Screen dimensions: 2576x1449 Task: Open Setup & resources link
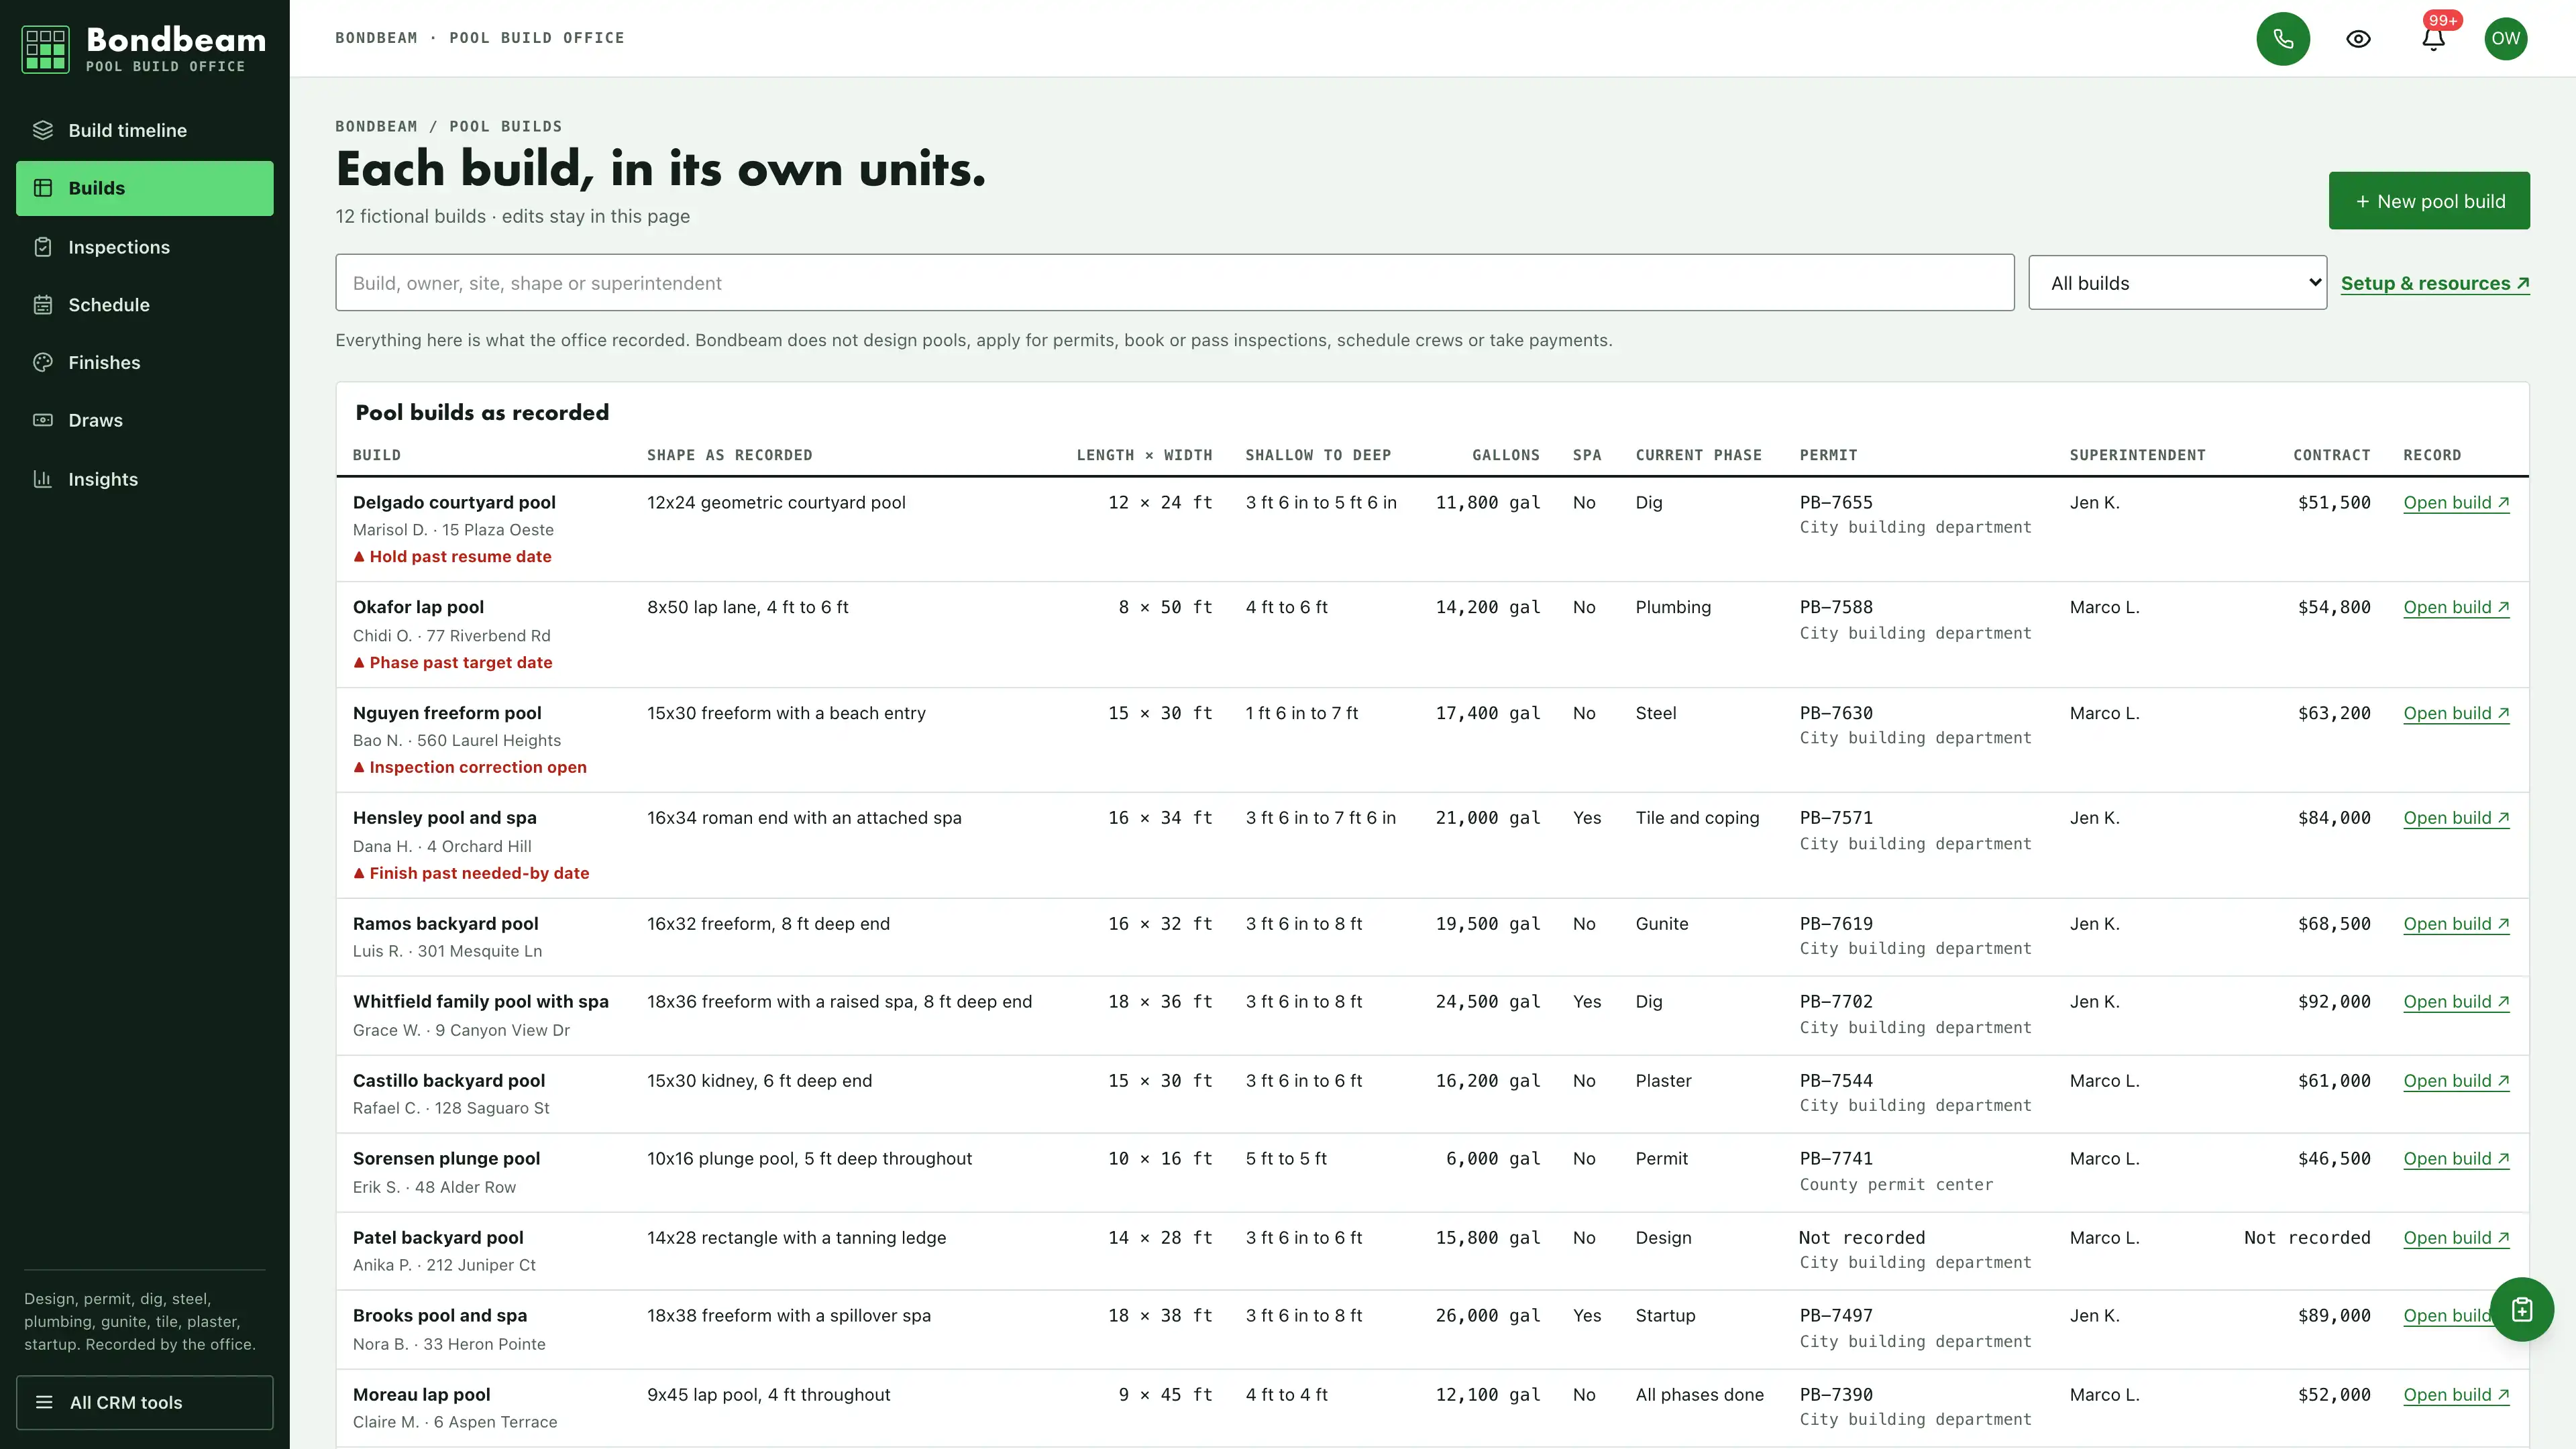pos(2435,283)
